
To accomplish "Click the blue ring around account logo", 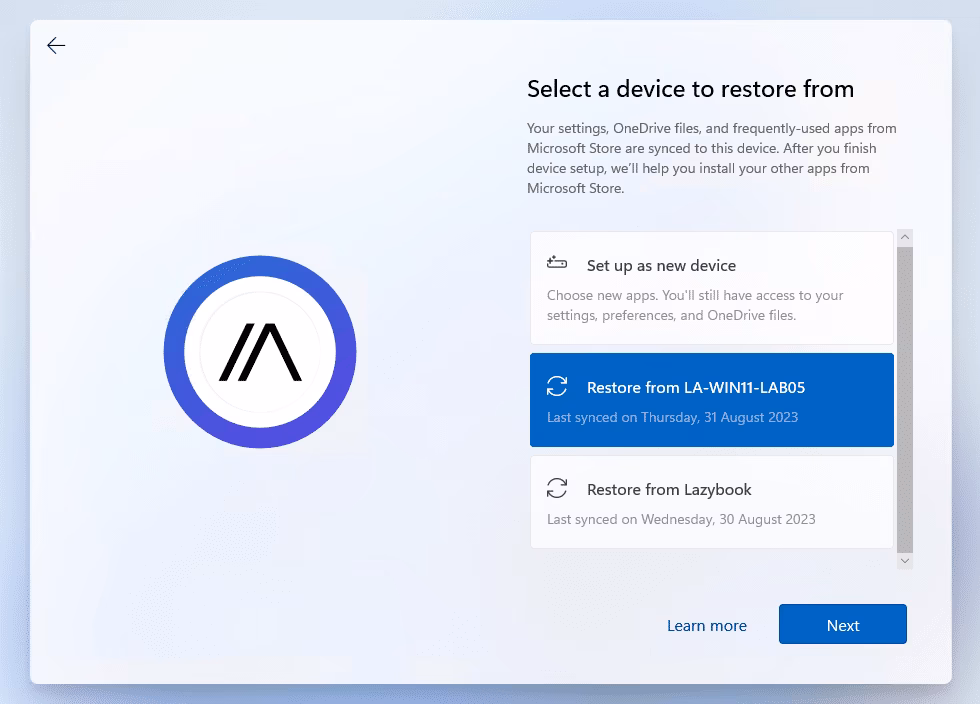I will [260, 266].
